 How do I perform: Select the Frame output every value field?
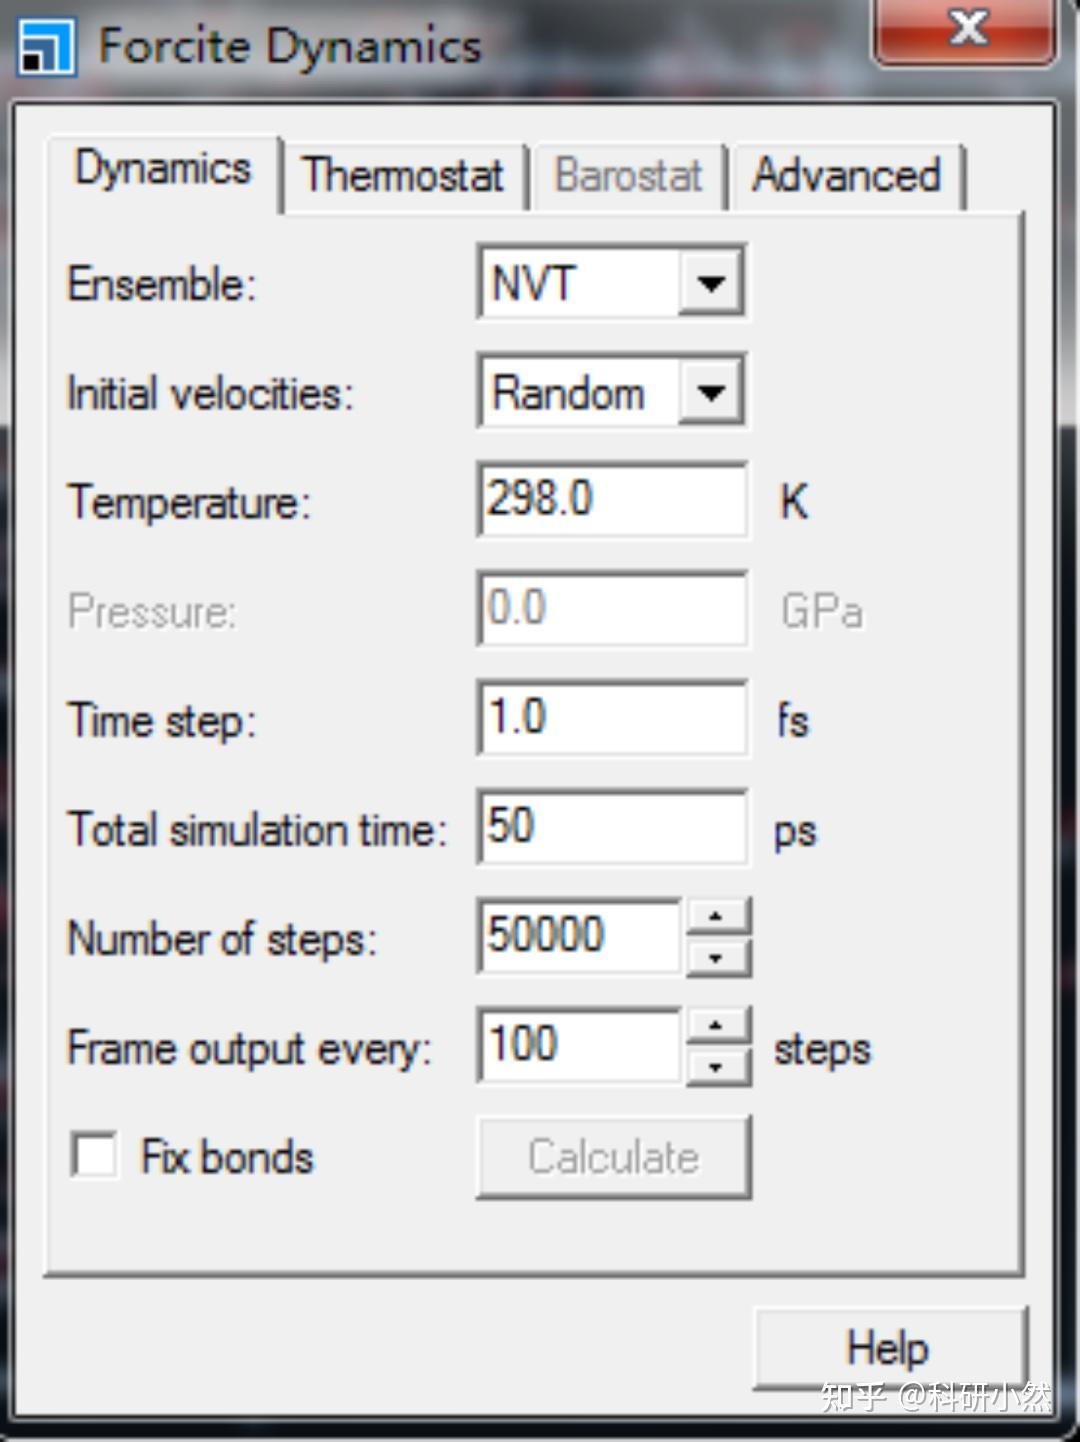coord(580,1045)
